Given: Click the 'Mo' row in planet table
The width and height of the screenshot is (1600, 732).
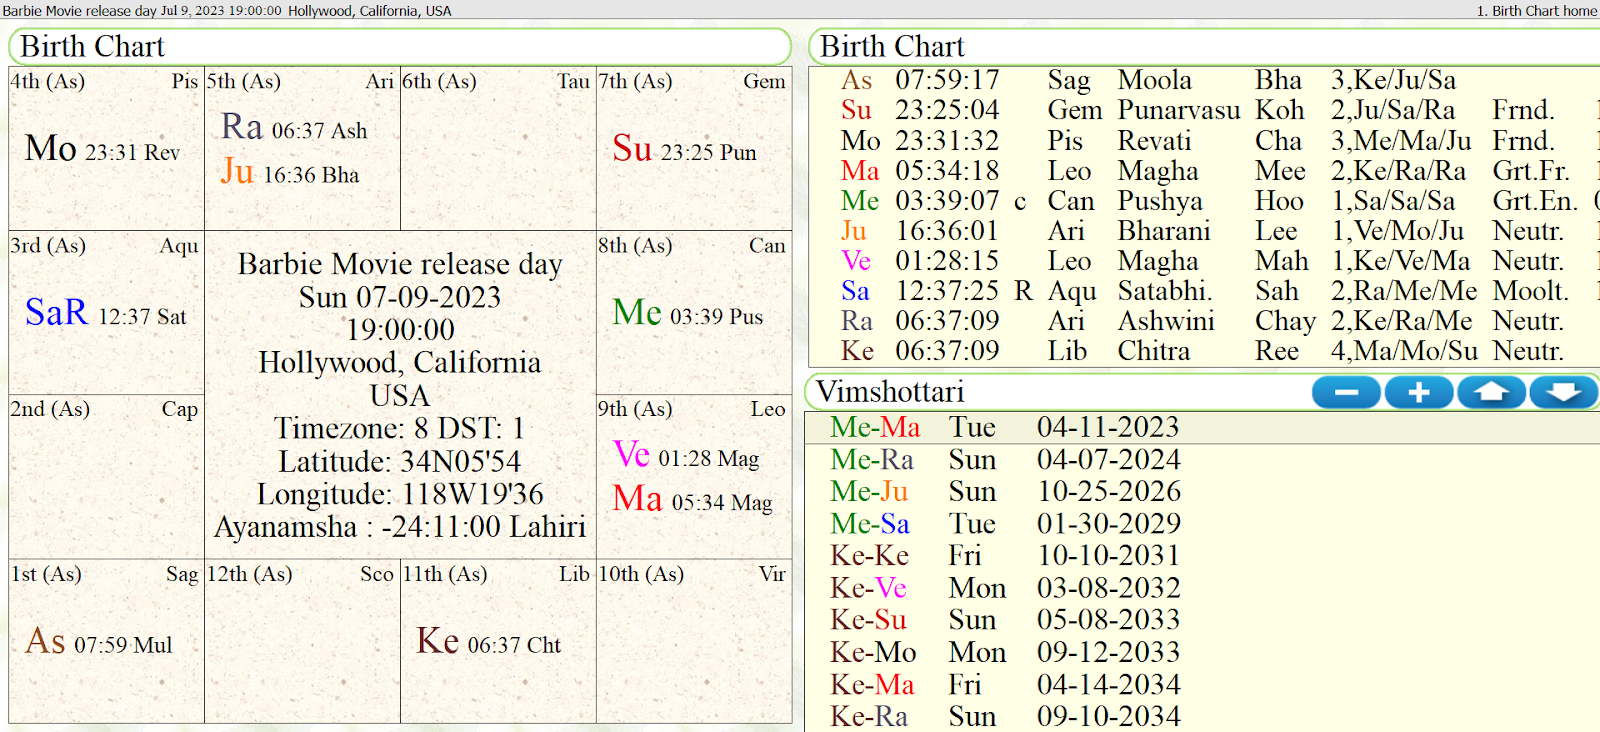Looking at the screenshot, I should point(1204,141).
